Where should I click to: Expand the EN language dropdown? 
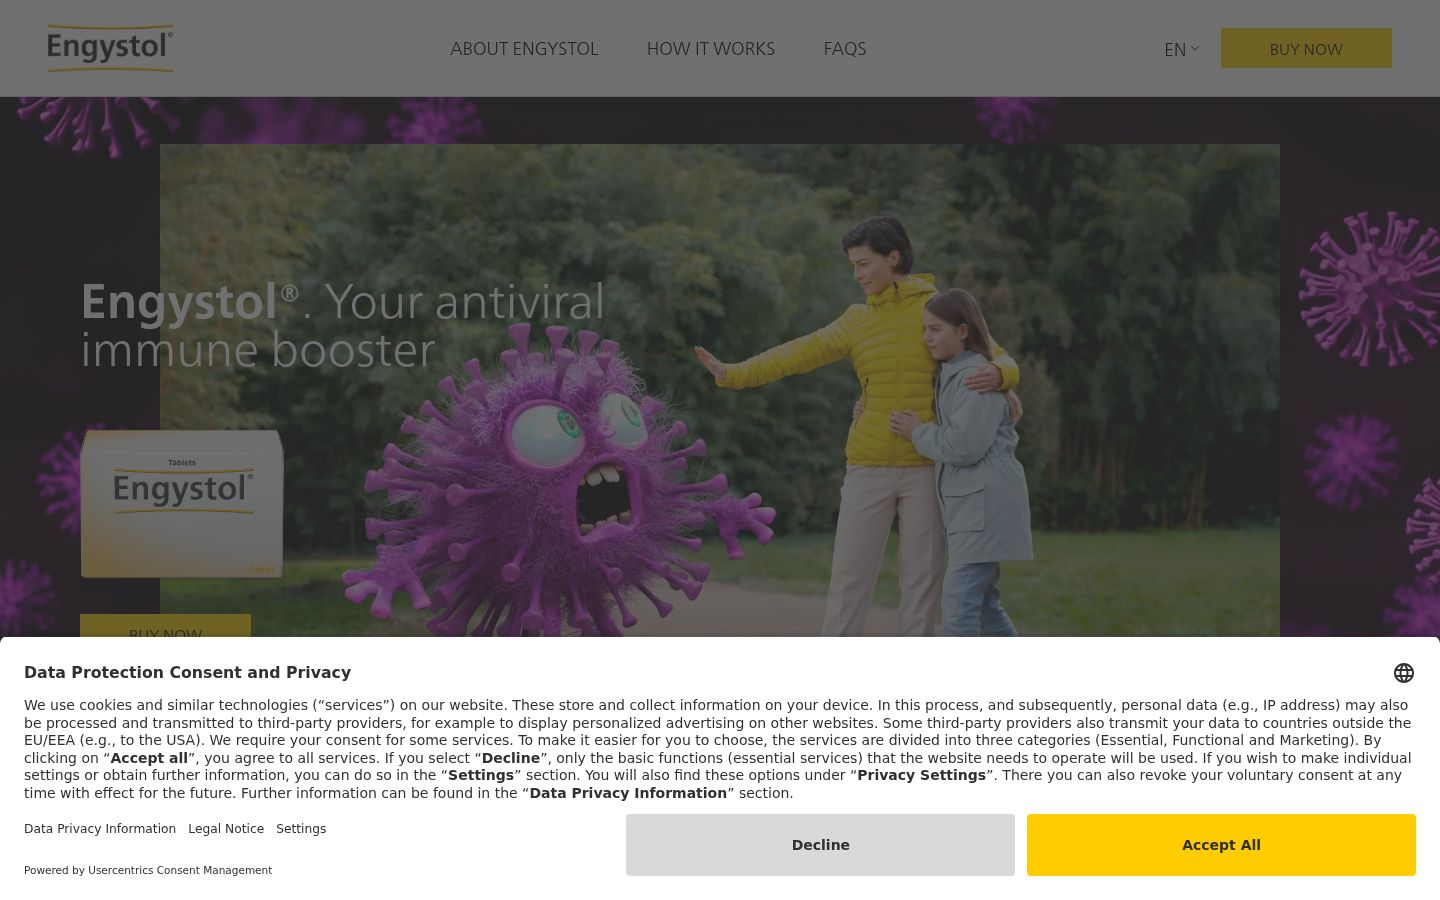pyautogui.click(x=1181, y=49)
